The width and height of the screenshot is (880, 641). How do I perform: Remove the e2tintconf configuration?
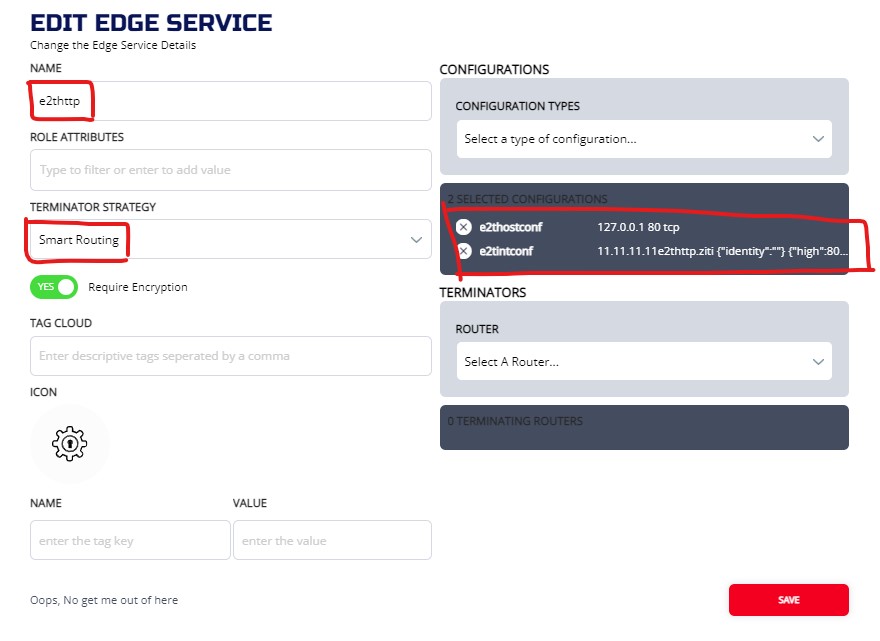tap(464, 251)
